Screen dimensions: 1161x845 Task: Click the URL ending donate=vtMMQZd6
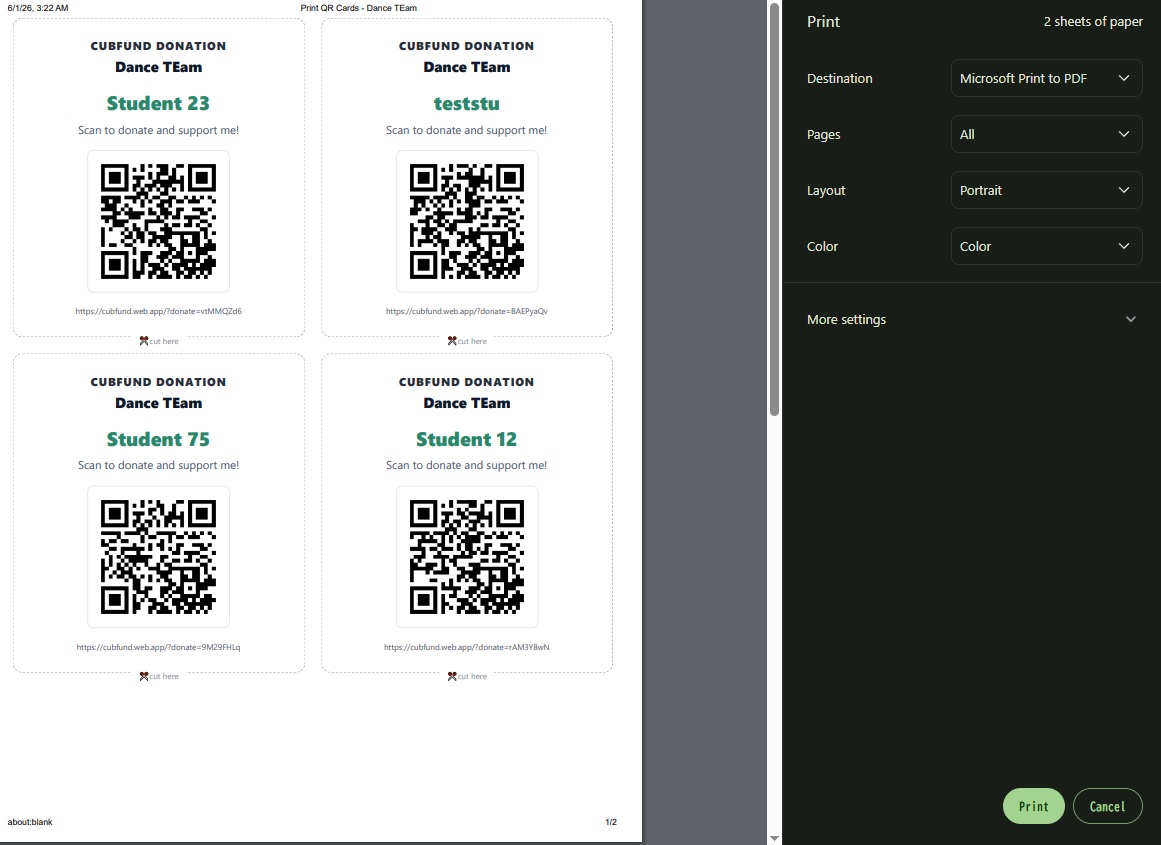[158, 311]
